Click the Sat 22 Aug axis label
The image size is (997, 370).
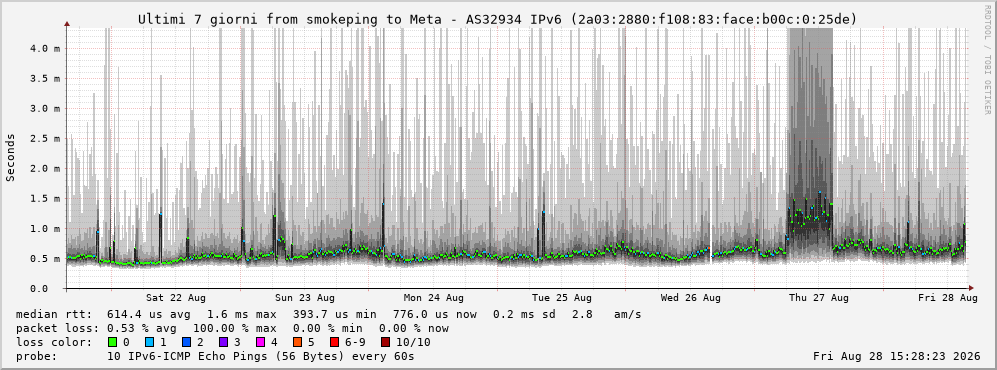175,298
